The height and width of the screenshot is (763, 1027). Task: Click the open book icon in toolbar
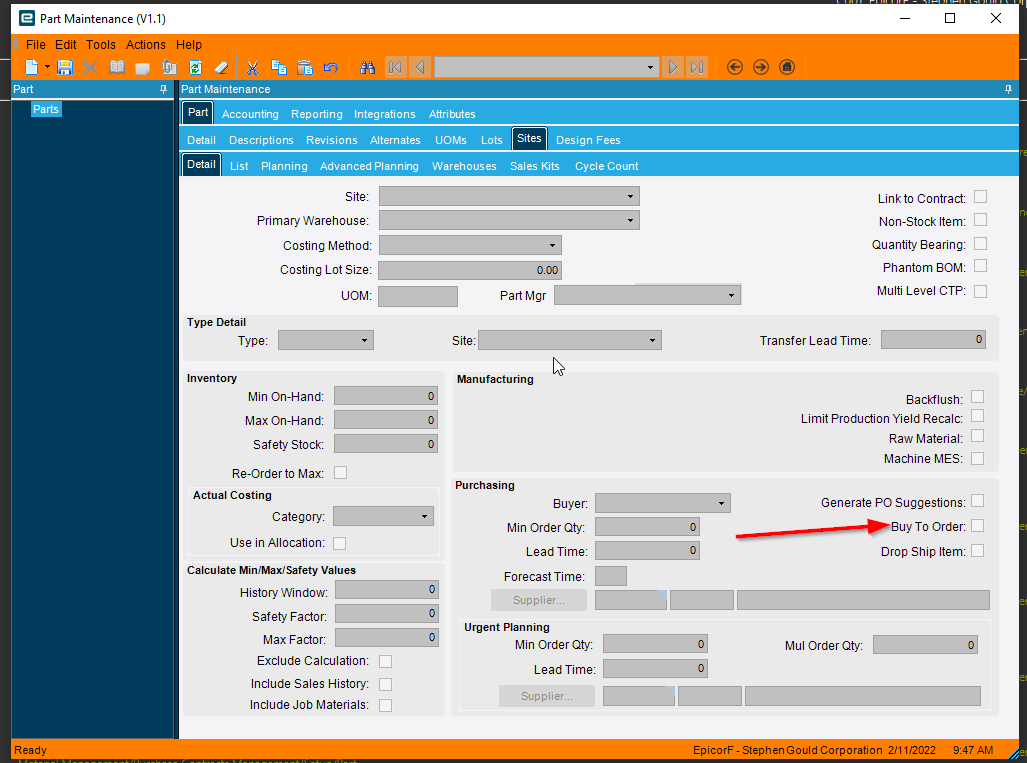point(117,67)
